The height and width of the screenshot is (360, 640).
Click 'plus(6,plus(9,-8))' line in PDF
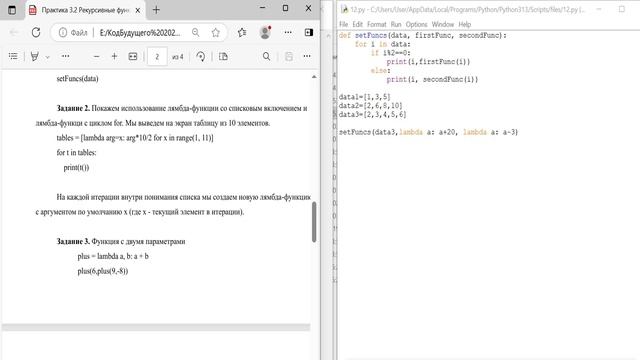pos(103,271)
